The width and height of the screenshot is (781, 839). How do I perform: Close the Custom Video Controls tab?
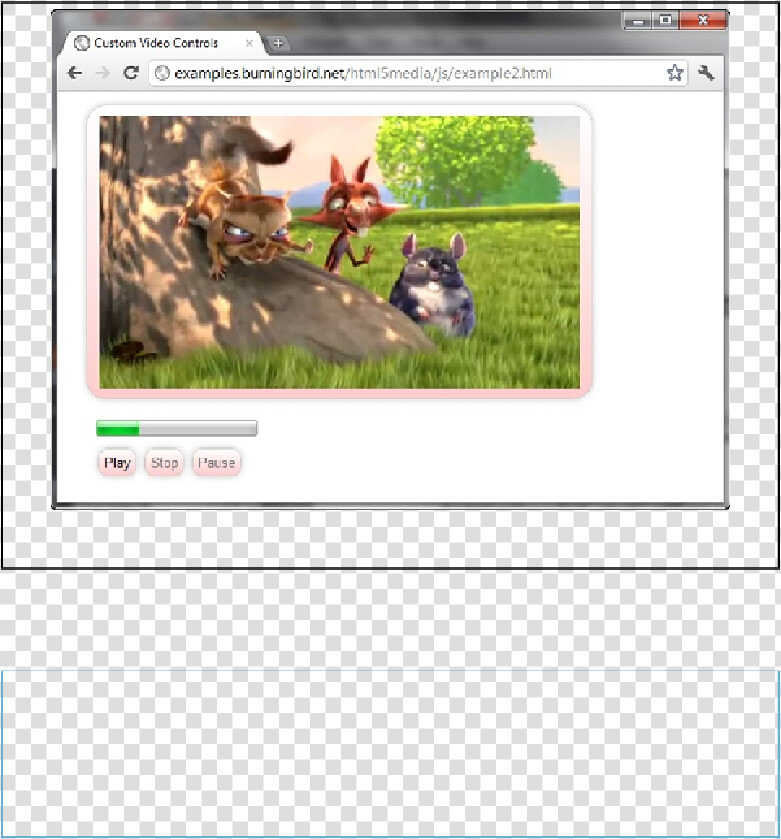pyautogui.click(x=249, y=43)
